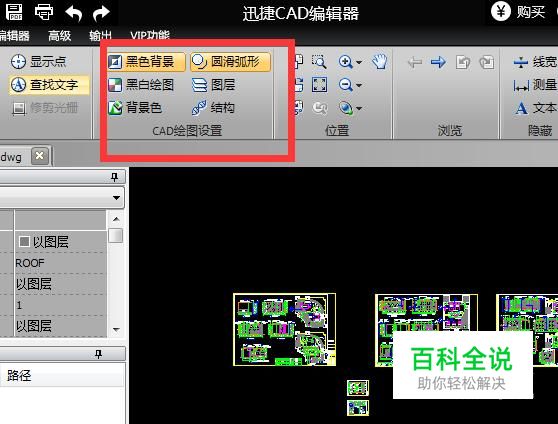Toggle 黑色背景 black background
Image resolution: width=558 pixels, height=424 pixels.
(146, 62)
